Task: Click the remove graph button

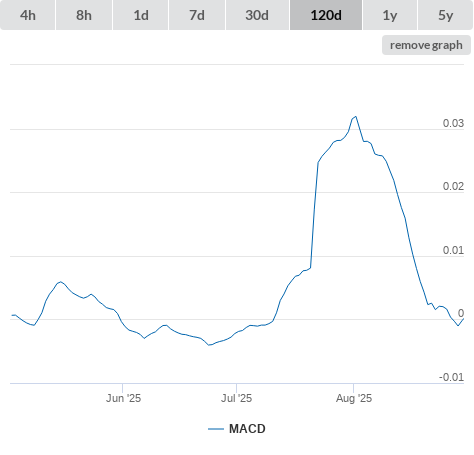Action: [x=426, y=45]
